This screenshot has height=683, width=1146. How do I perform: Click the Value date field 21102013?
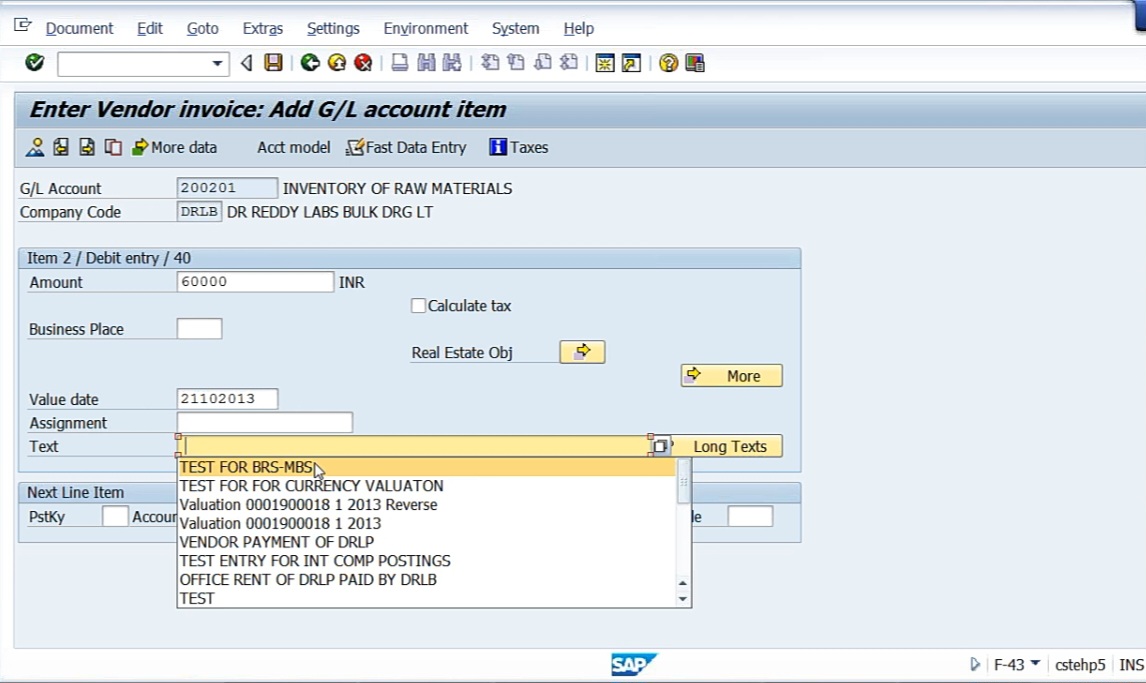[227, 399]
